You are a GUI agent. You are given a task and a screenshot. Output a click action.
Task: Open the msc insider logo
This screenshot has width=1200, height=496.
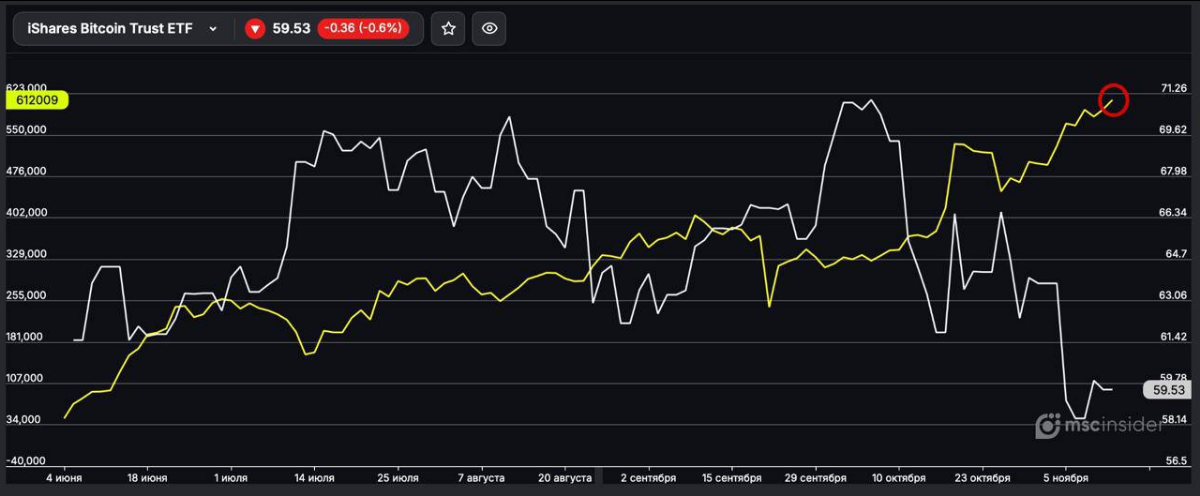point(1100,425)
